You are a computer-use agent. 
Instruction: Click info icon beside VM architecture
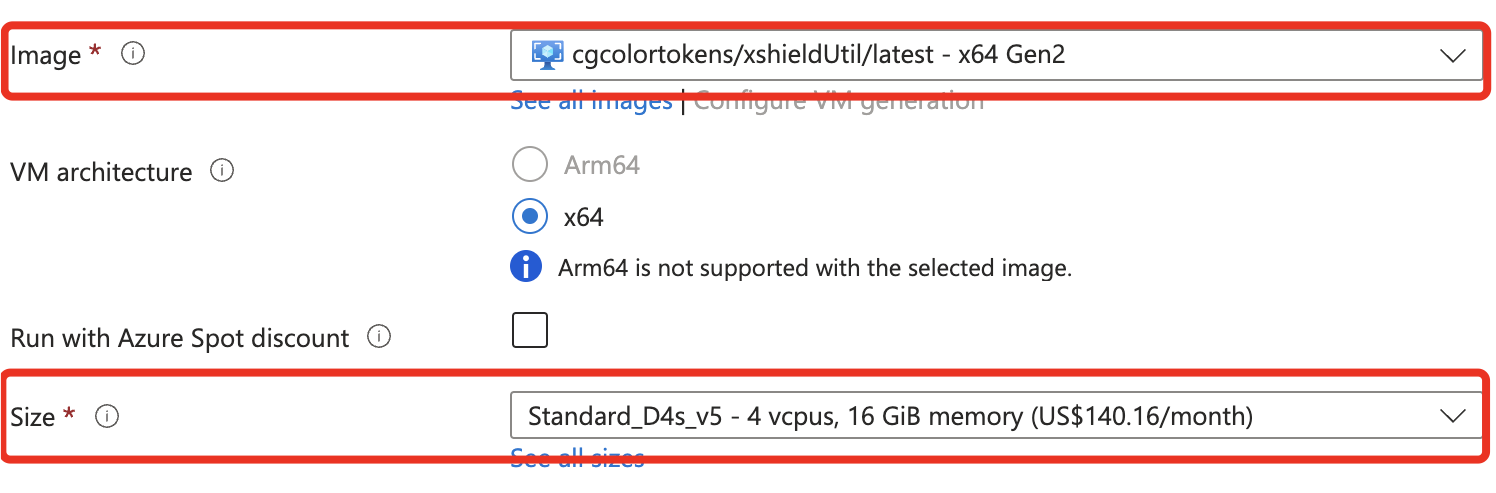(222, 171)
